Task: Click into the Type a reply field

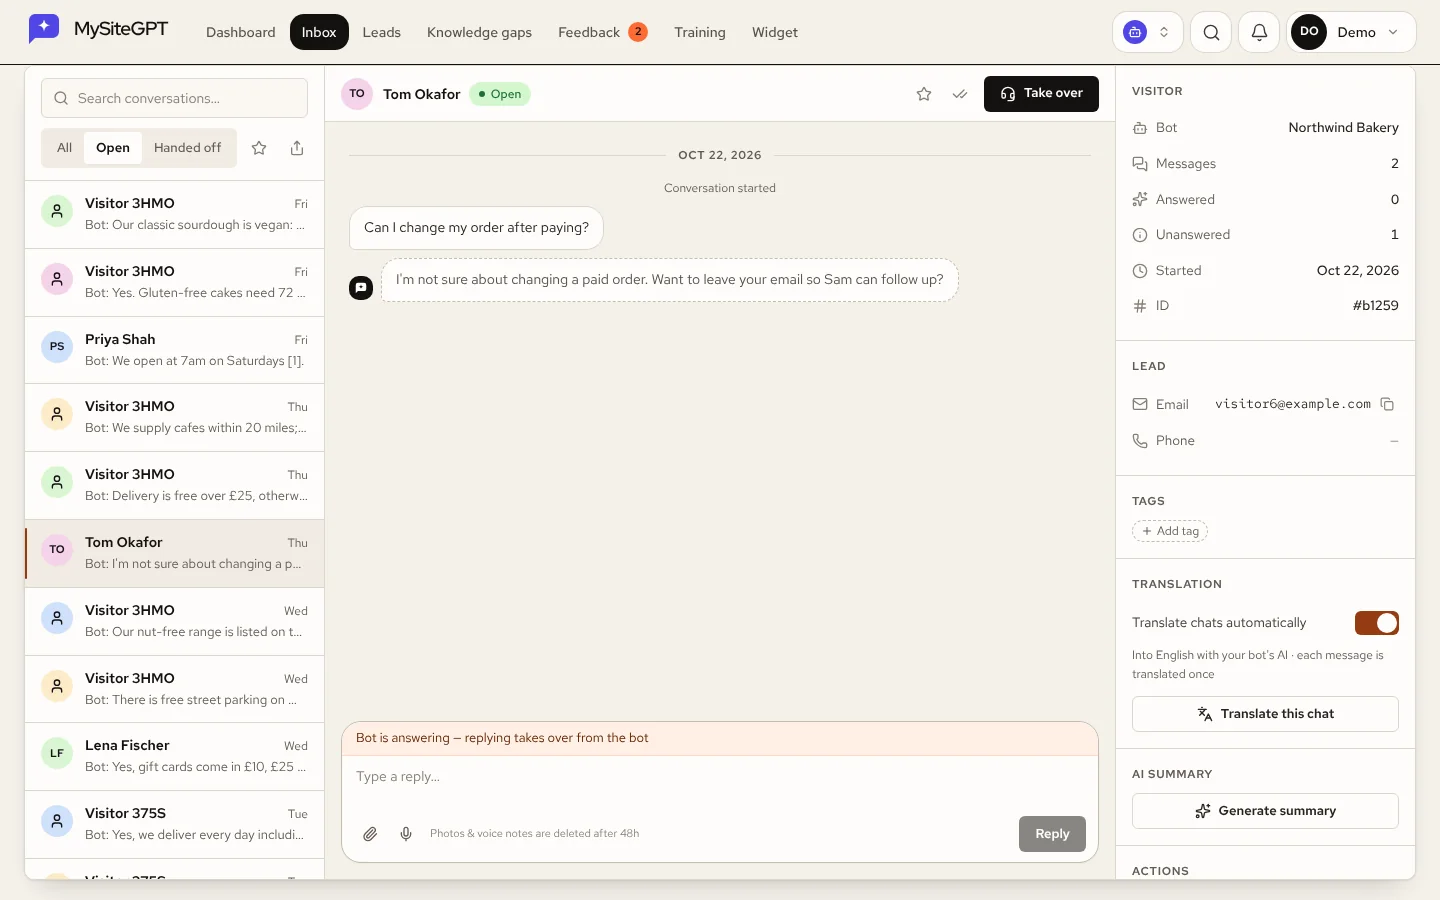Action: [720, 777]
